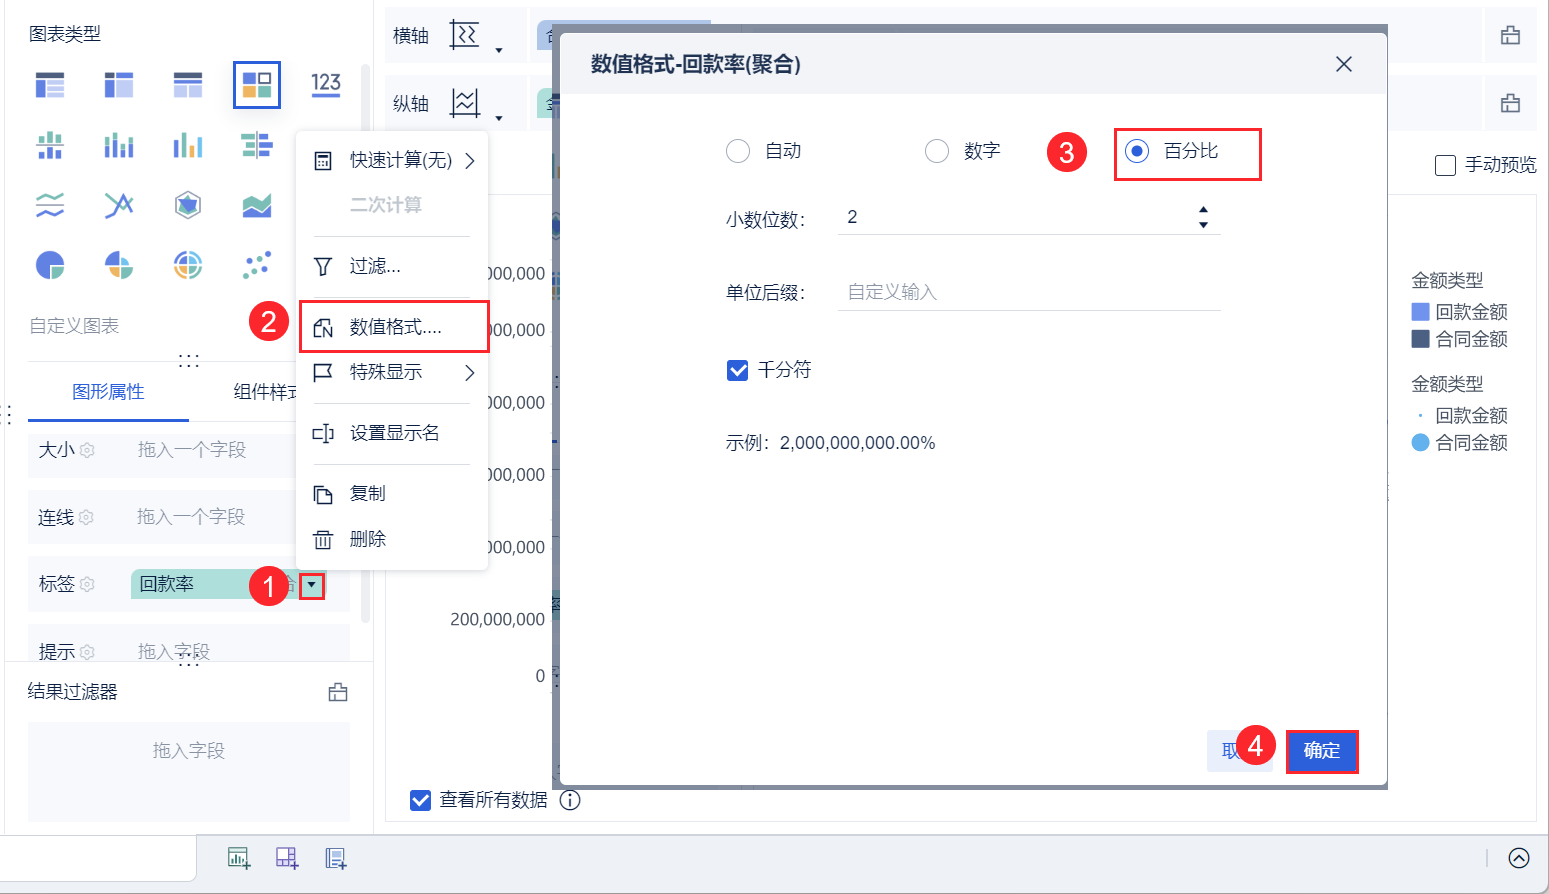This screenshot has width=1549, height=894.
Task: Select the pie chart type
Action: [x=50, y=265]
